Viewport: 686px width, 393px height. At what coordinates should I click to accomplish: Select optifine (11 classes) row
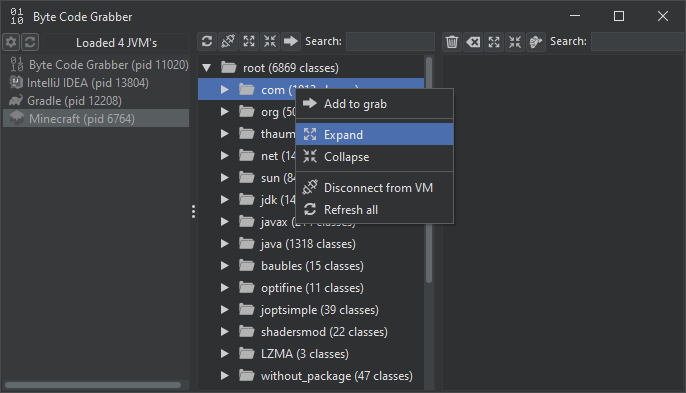(x=311, y=288)
